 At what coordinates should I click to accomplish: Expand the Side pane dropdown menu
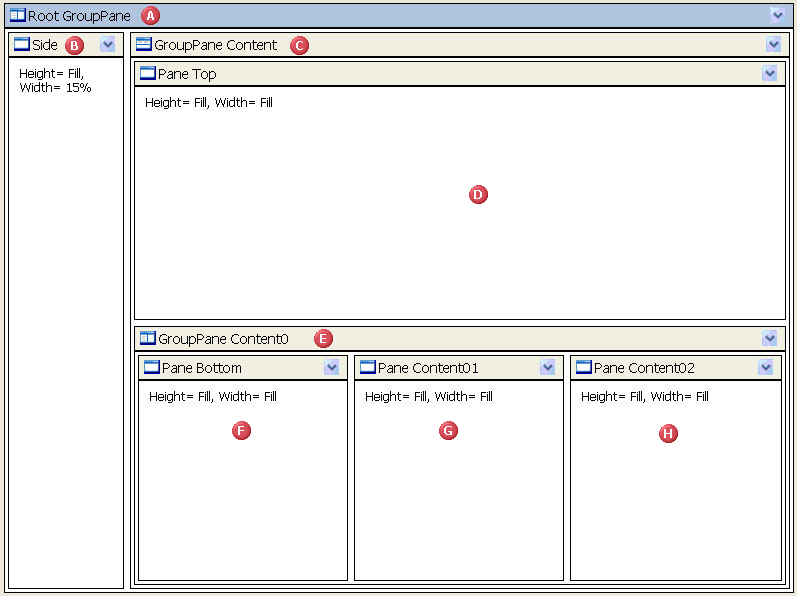[108, 45]
